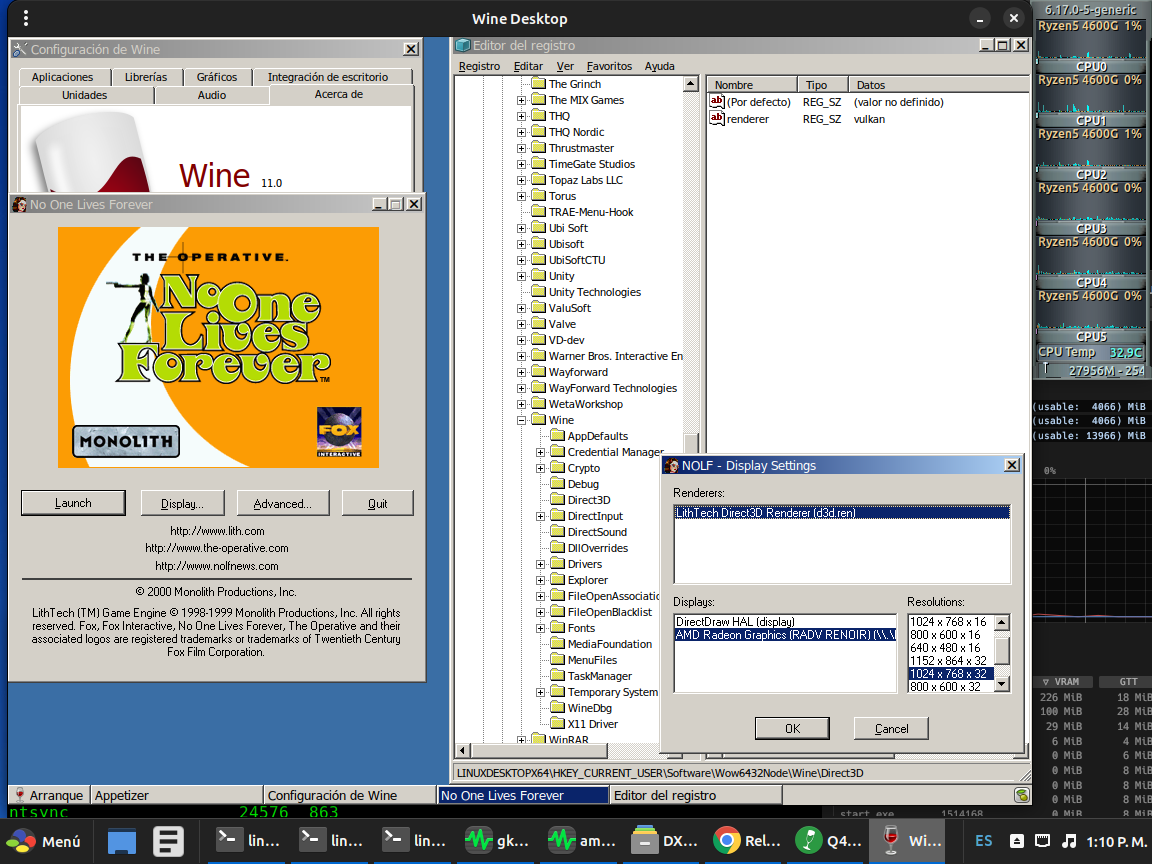1152x864 pixels.
Task: Expand the Crypto subkey
Action: click(540, 468)
